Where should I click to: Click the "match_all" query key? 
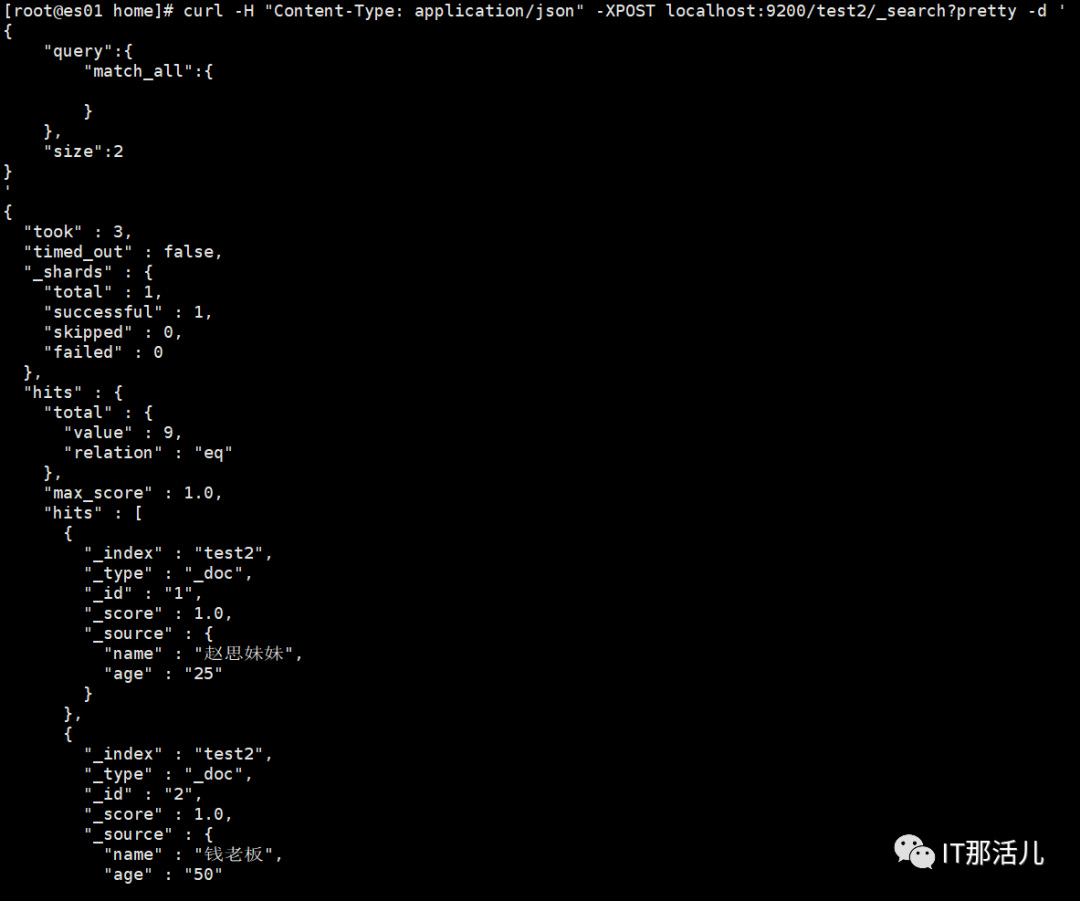(138, 72)
